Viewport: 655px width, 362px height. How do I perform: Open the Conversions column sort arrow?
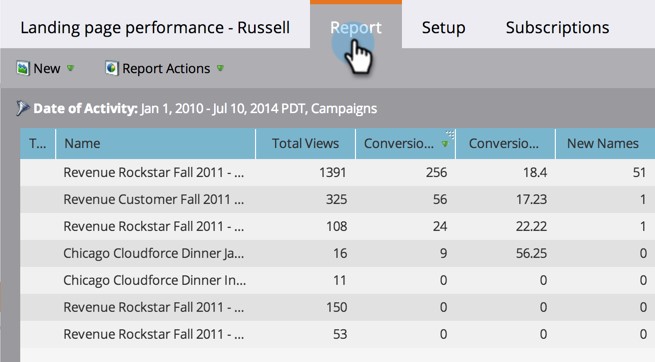click(445, 144)
